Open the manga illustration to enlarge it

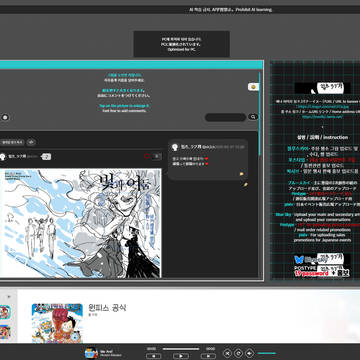(80, 223)
